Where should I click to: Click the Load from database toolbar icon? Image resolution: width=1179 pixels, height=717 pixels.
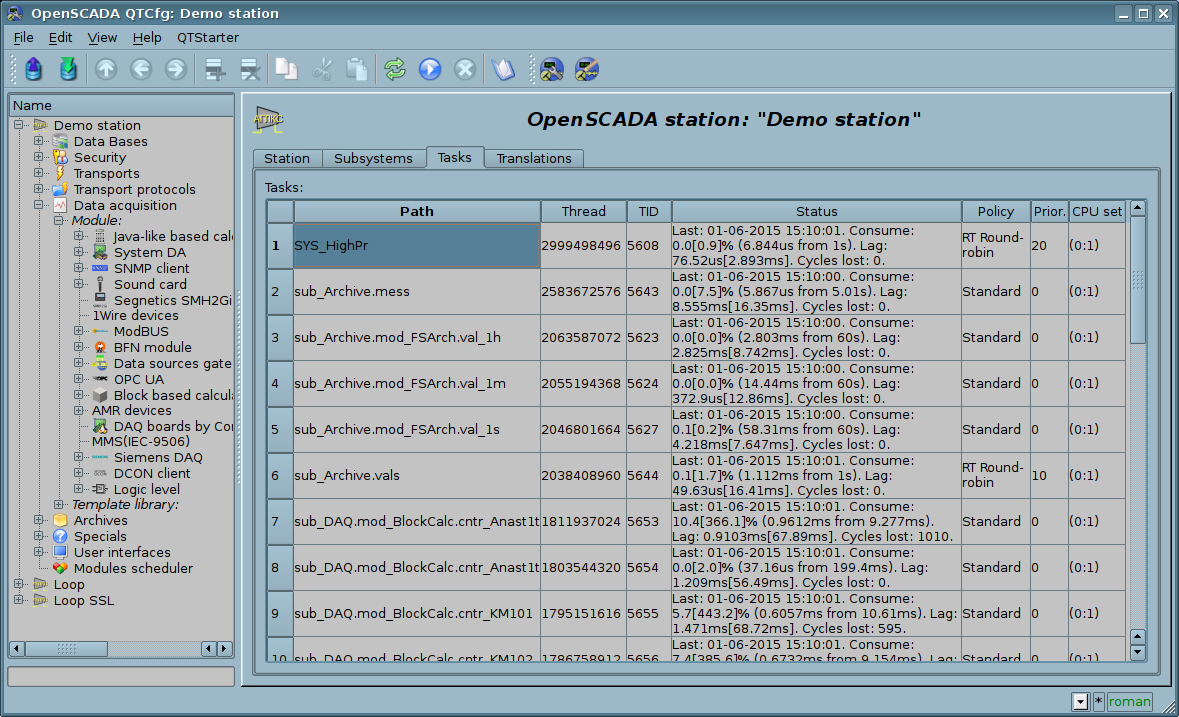click(34, 69)
